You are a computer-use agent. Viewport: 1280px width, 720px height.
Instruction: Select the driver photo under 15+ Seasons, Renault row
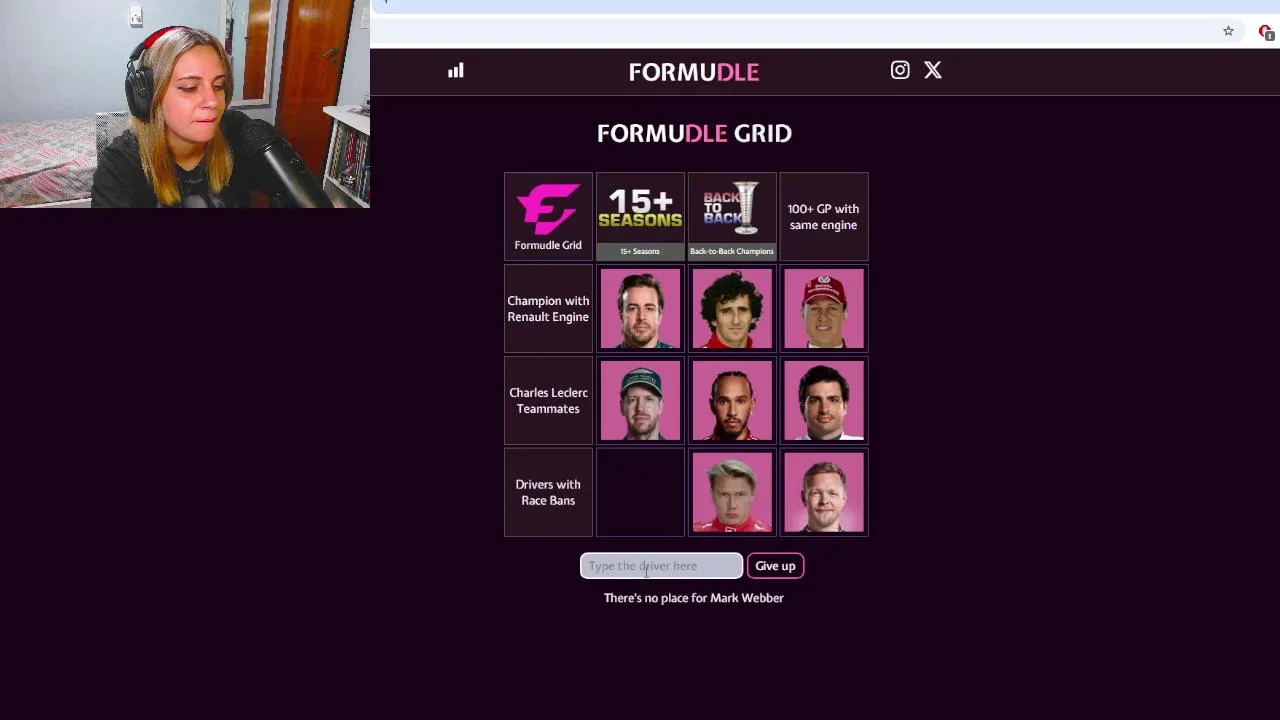coord(640,308)
